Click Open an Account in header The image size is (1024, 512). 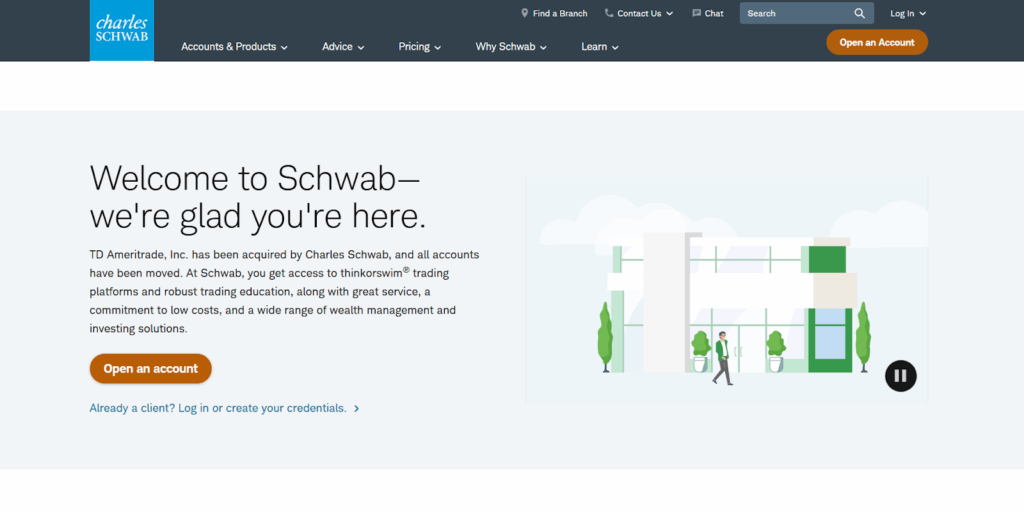(876, 43)
